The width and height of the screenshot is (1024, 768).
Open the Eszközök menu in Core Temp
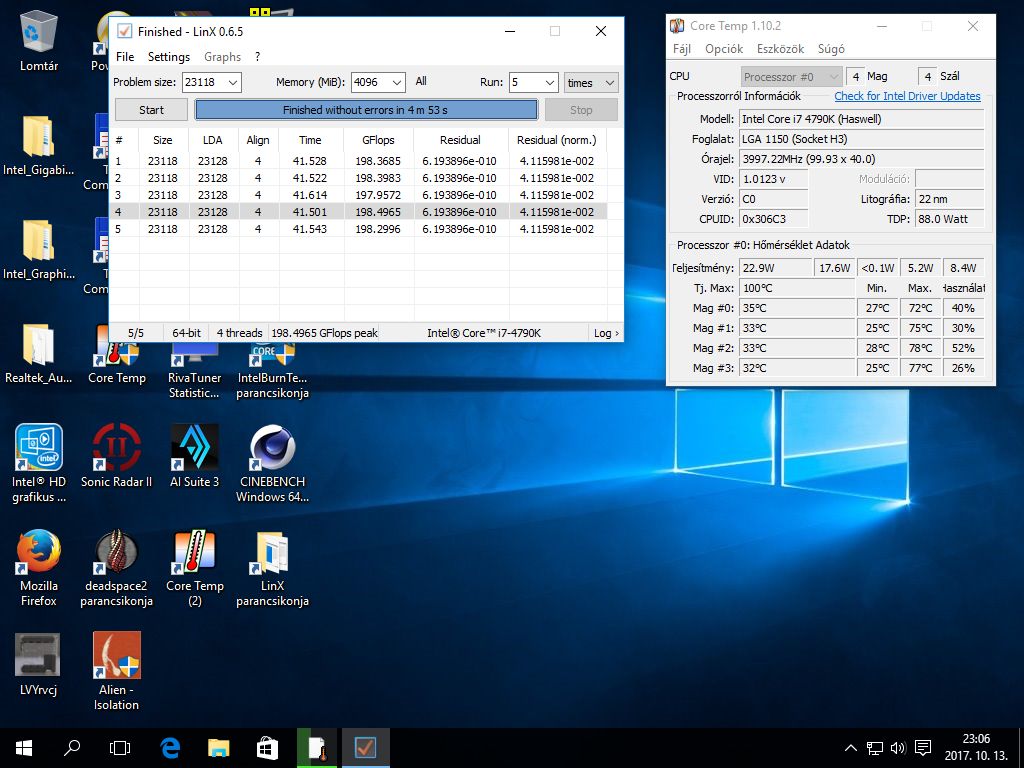click(780, 49)
